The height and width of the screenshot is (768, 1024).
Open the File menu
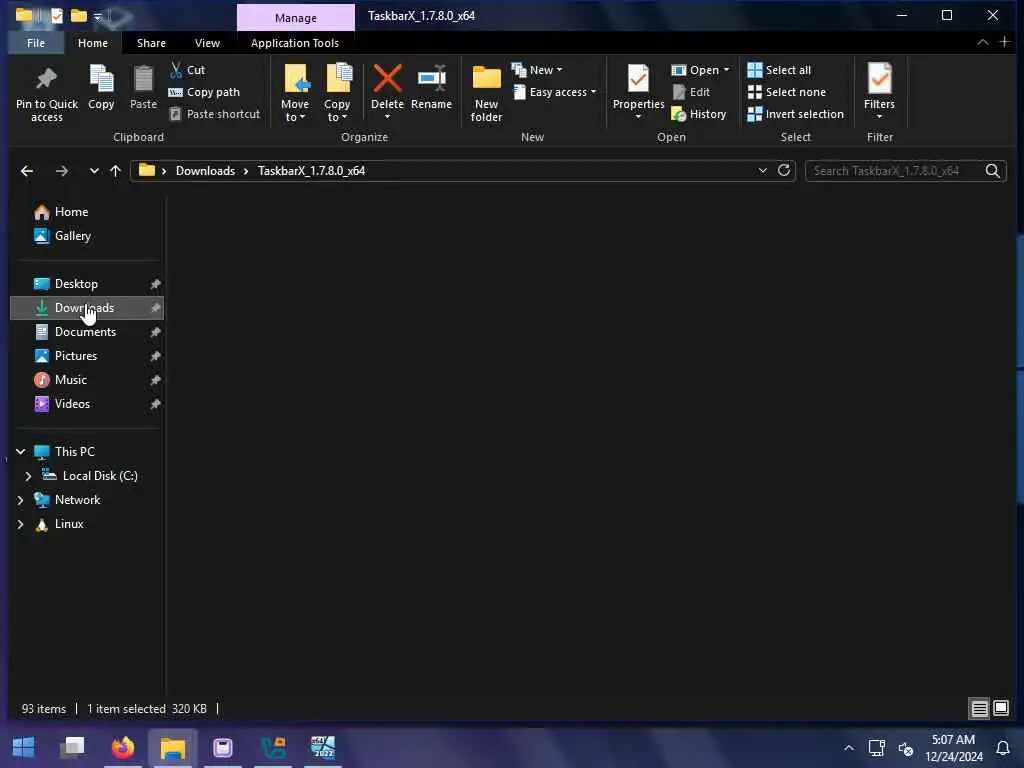pyautogui.click(x=36, y=43)
